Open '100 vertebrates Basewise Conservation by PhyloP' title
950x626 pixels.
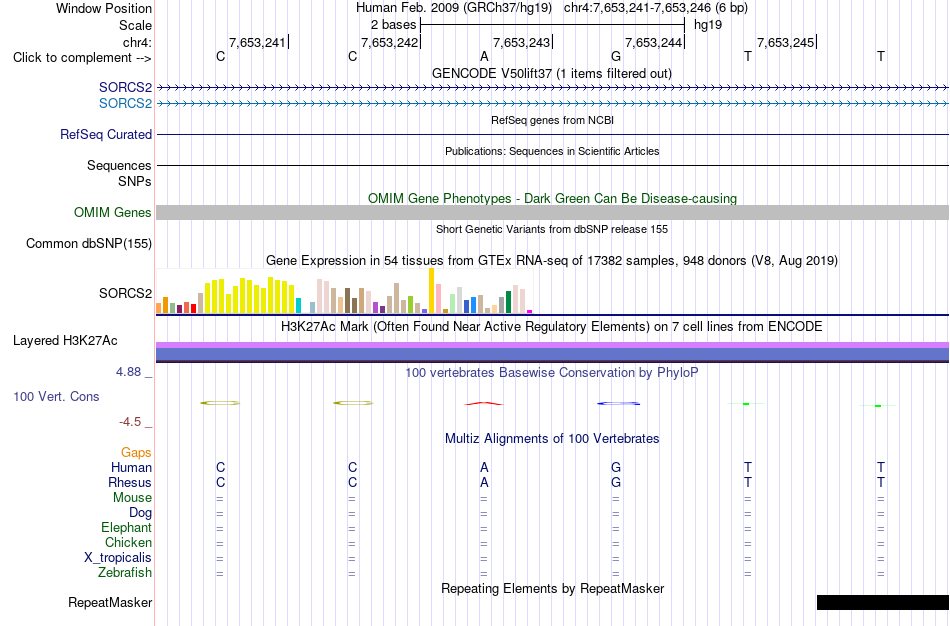click(552, 373)
